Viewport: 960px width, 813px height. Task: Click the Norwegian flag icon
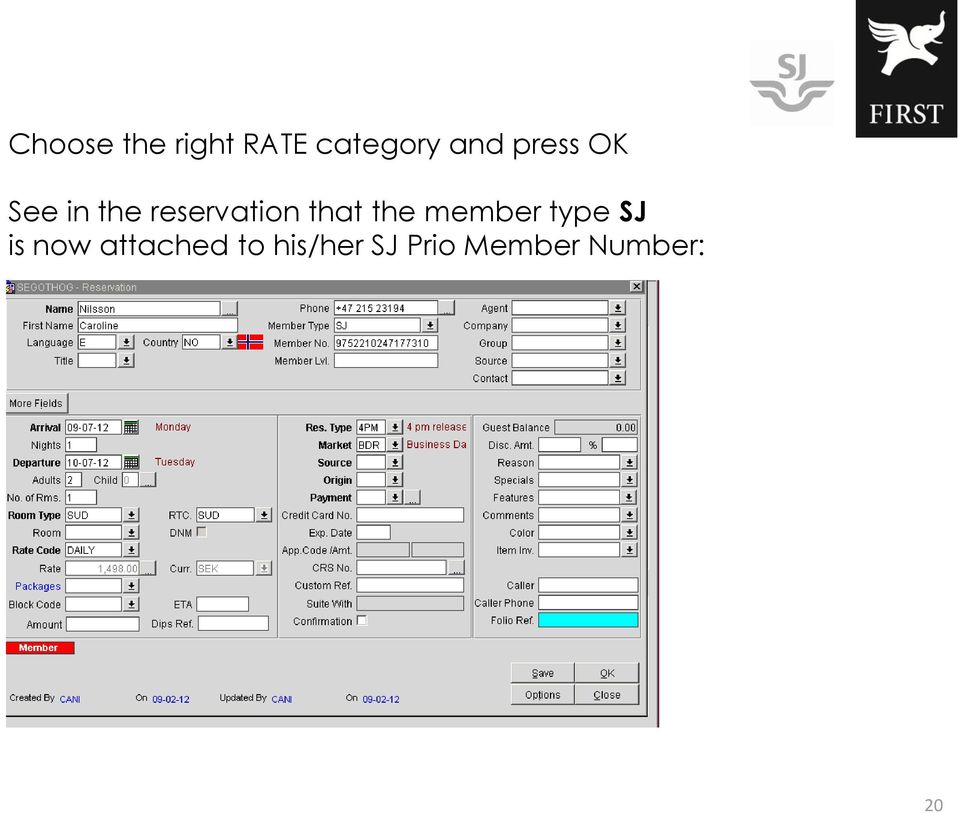pyautogui.click(x=250, y=342)
